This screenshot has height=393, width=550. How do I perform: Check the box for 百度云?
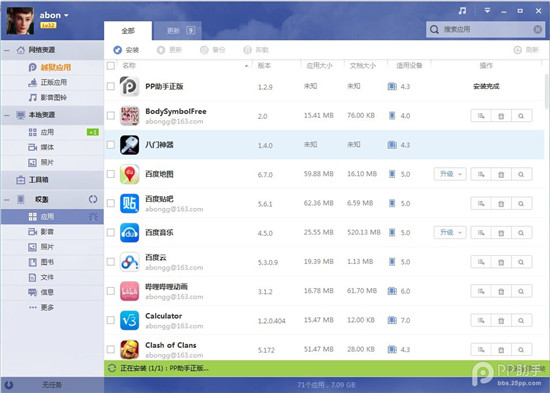pyautogui.click(x=111, y=261)
